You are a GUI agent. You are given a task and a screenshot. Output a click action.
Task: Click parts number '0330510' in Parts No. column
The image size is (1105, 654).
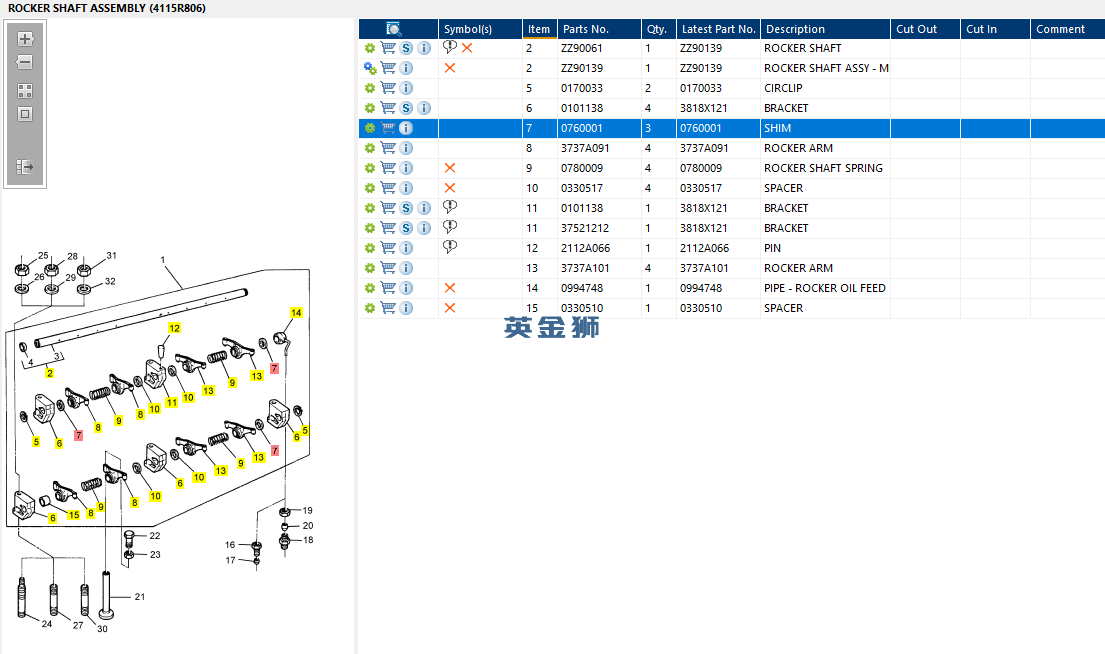click(582, 308)
